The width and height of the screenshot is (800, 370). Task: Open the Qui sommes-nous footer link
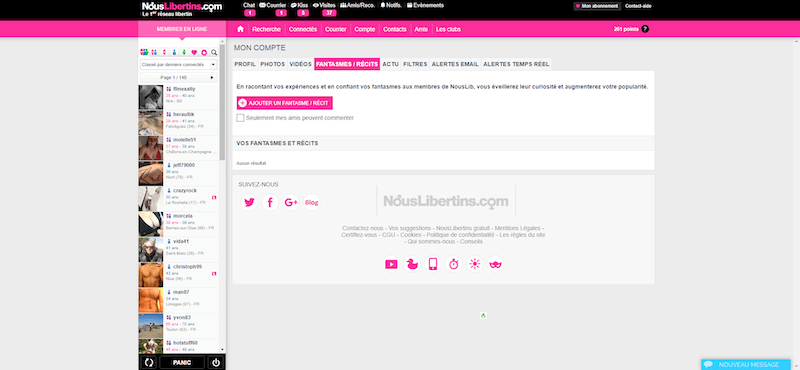coord(431,241)
